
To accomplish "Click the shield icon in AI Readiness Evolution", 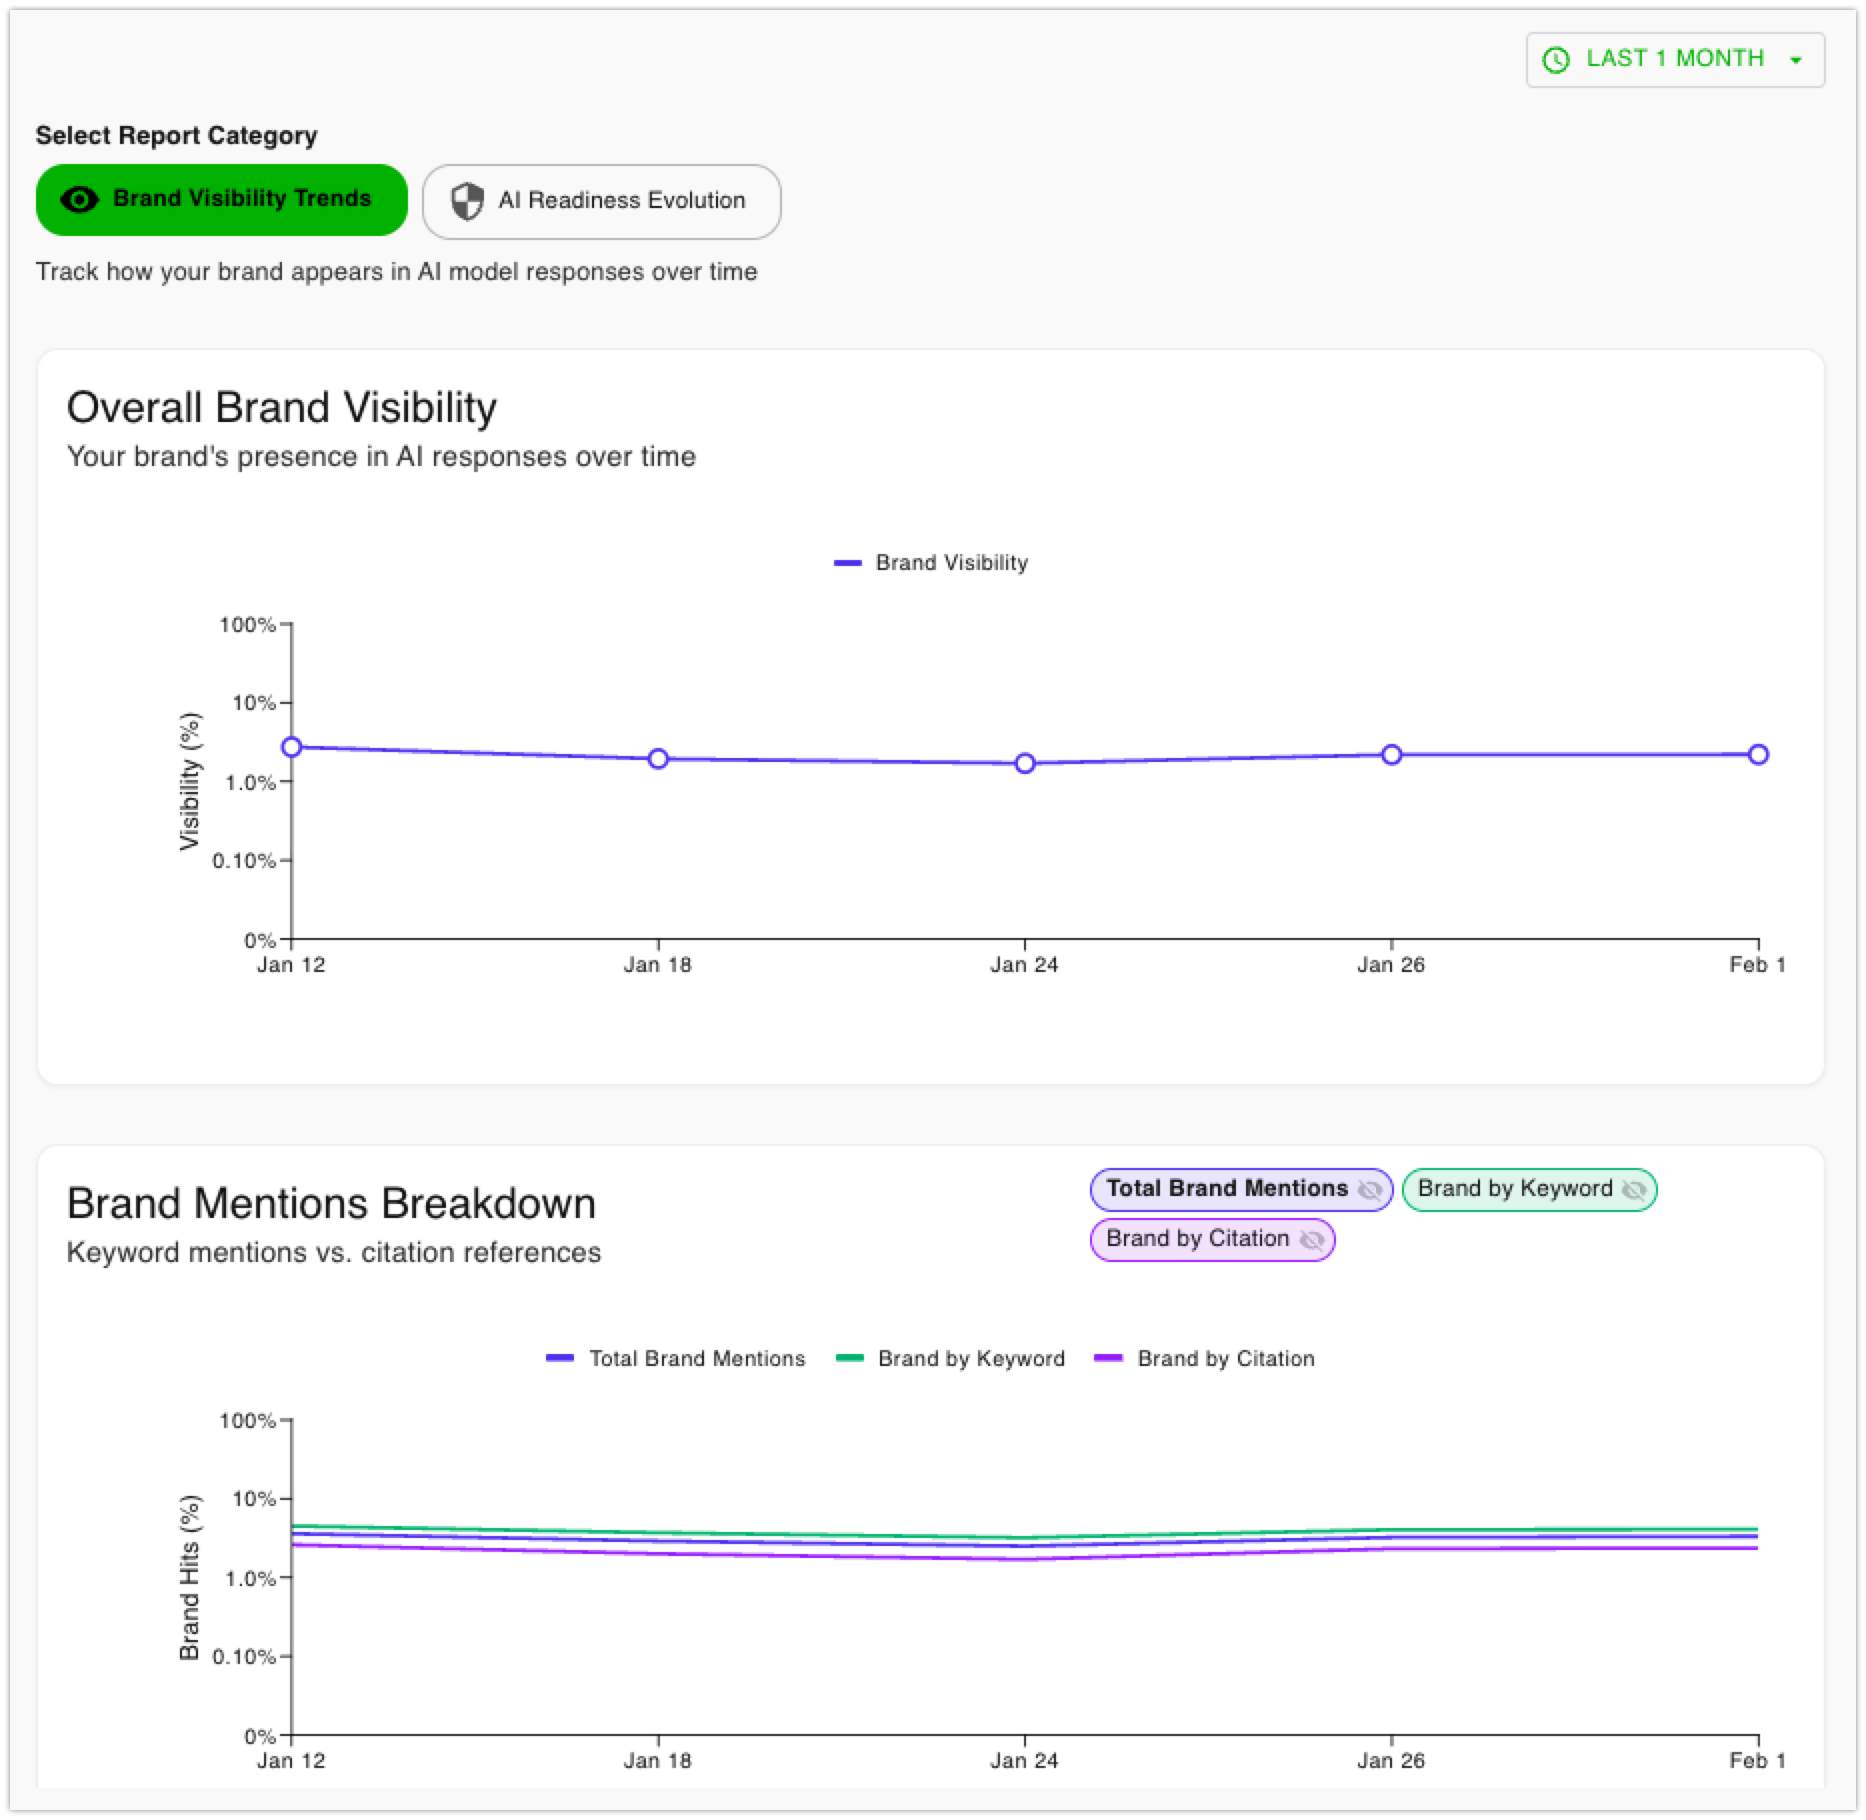I will coord(467,201).
